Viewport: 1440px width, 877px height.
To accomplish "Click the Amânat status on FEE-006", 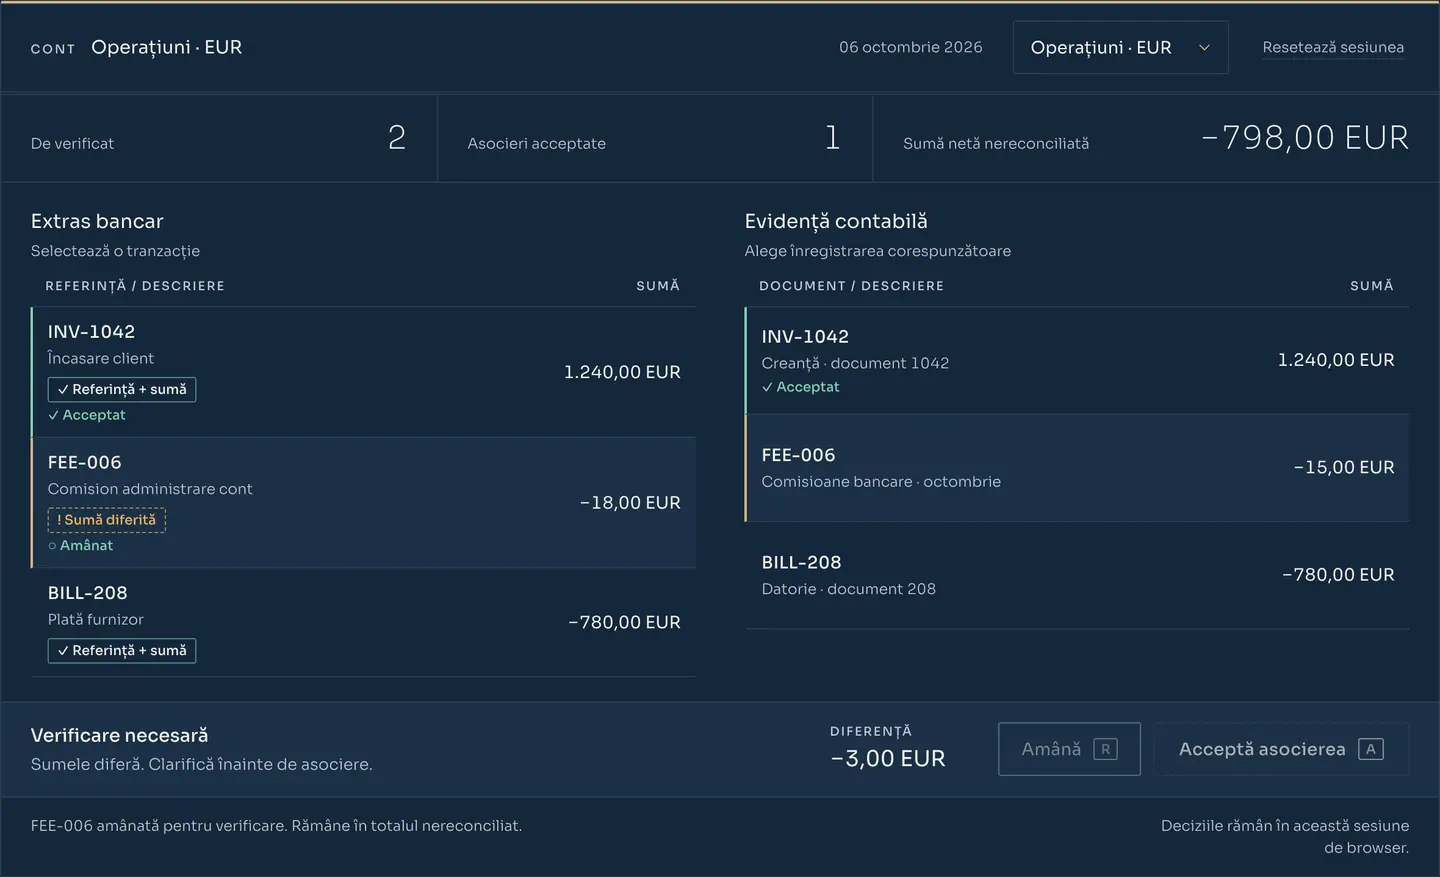I will point(81,545).
